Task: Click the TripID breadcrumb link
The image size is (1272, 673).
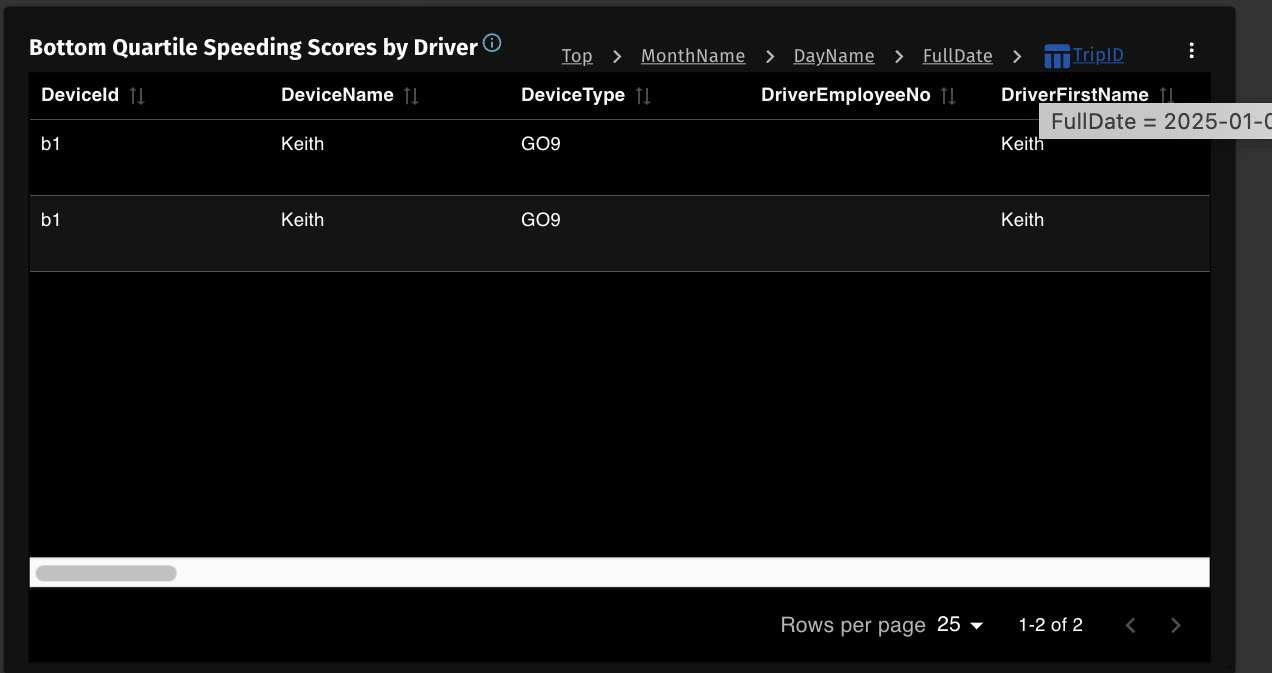Action: pos(1098,56)
